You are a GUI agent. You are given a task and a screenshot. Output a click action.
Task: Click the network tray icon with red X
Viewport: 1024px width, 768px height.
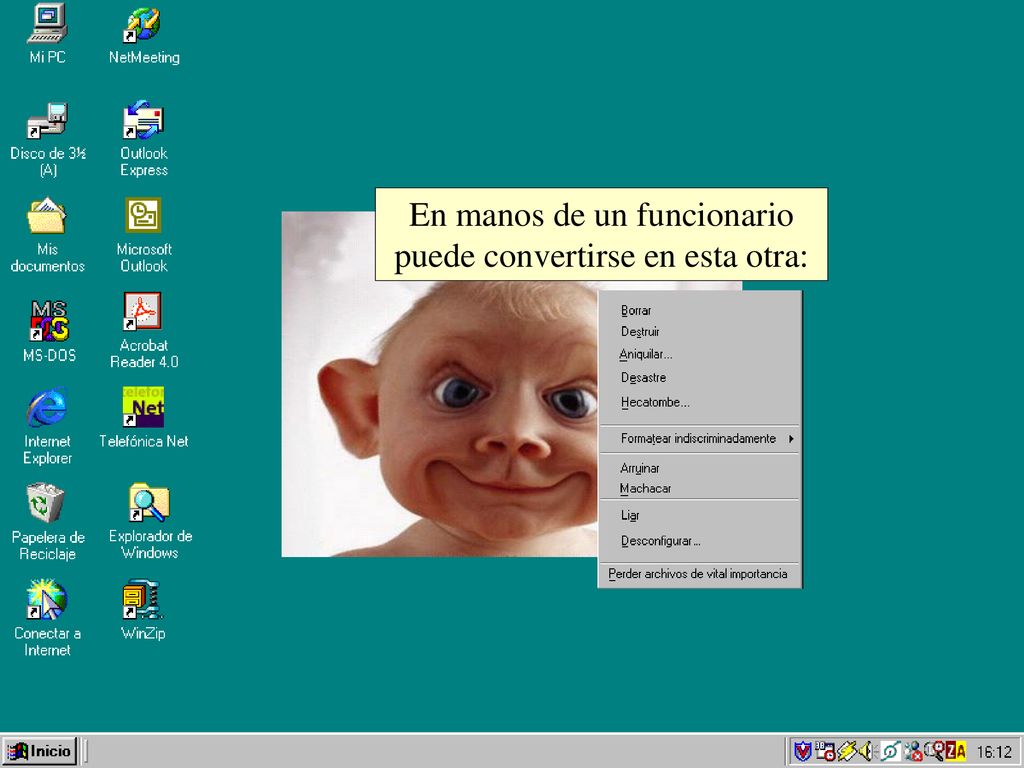tap(913, 752)
